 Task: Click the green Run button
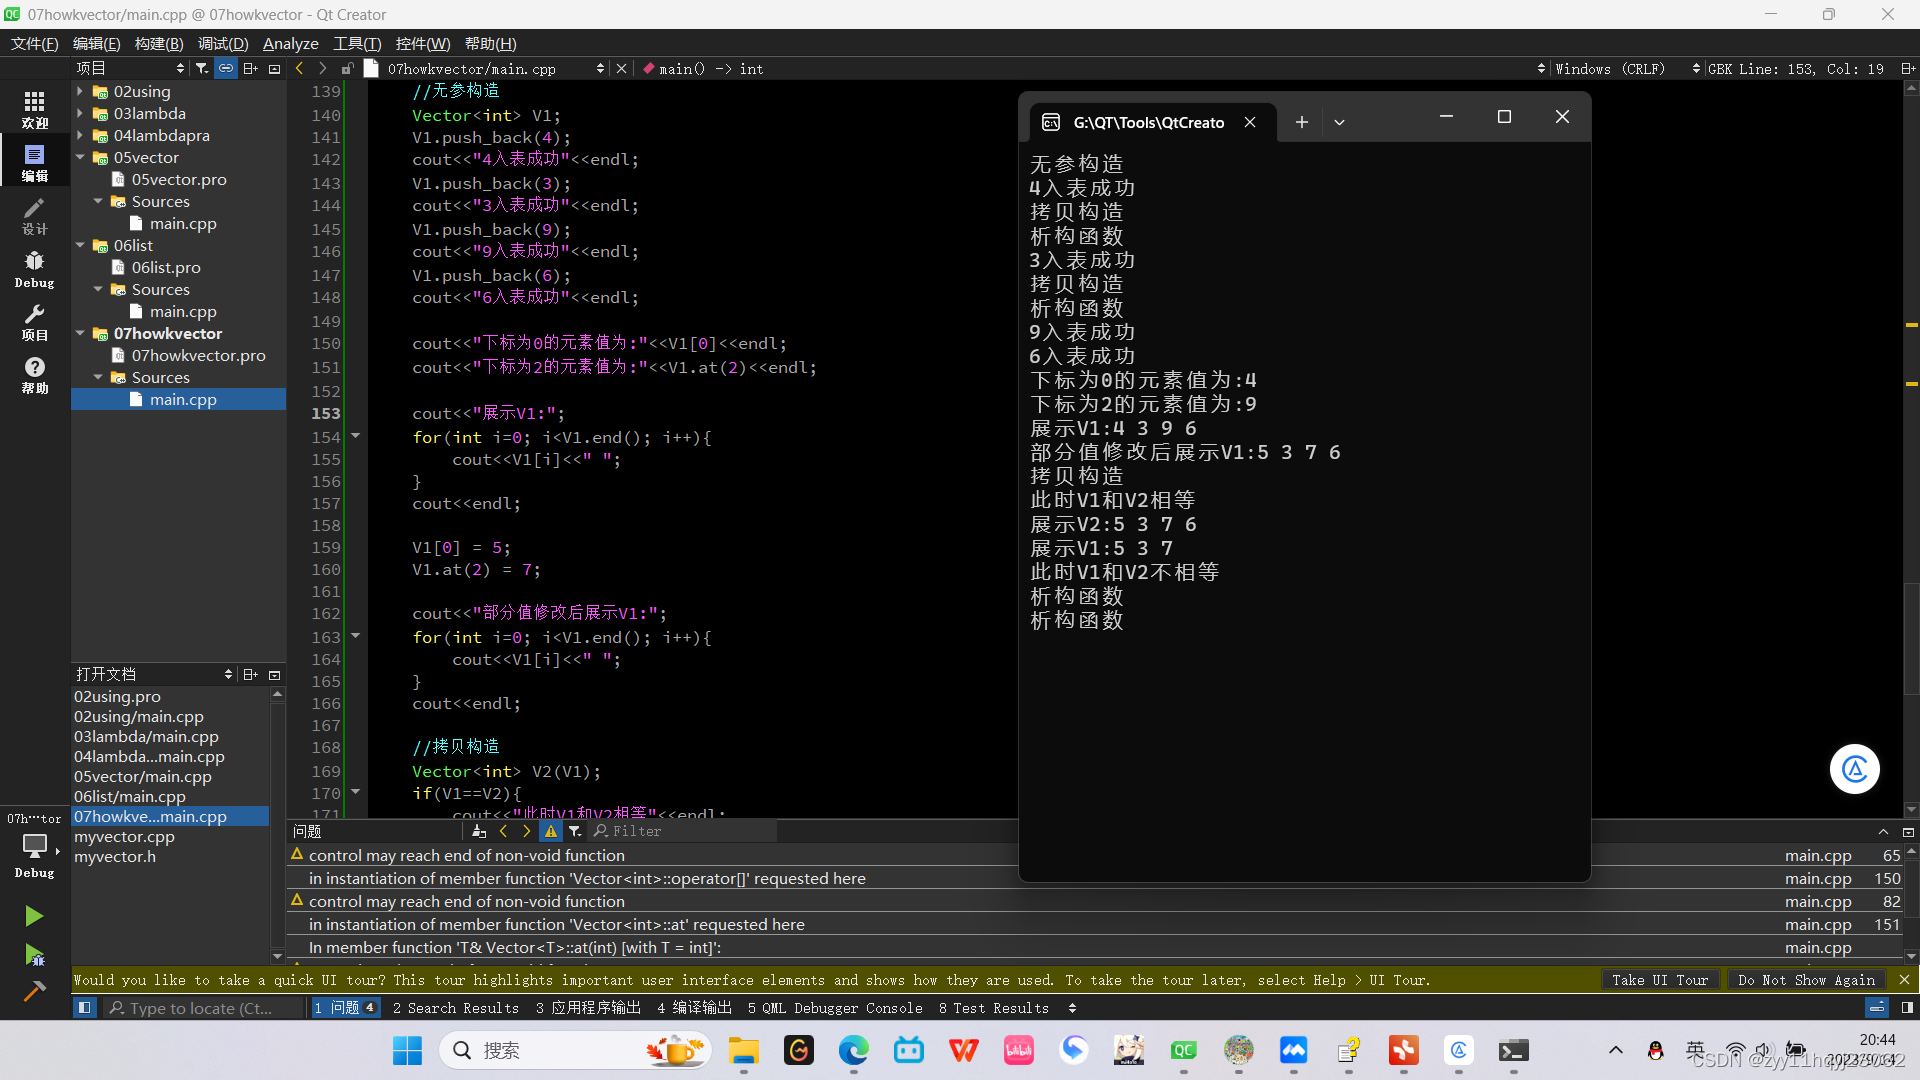tap(34, 916)
